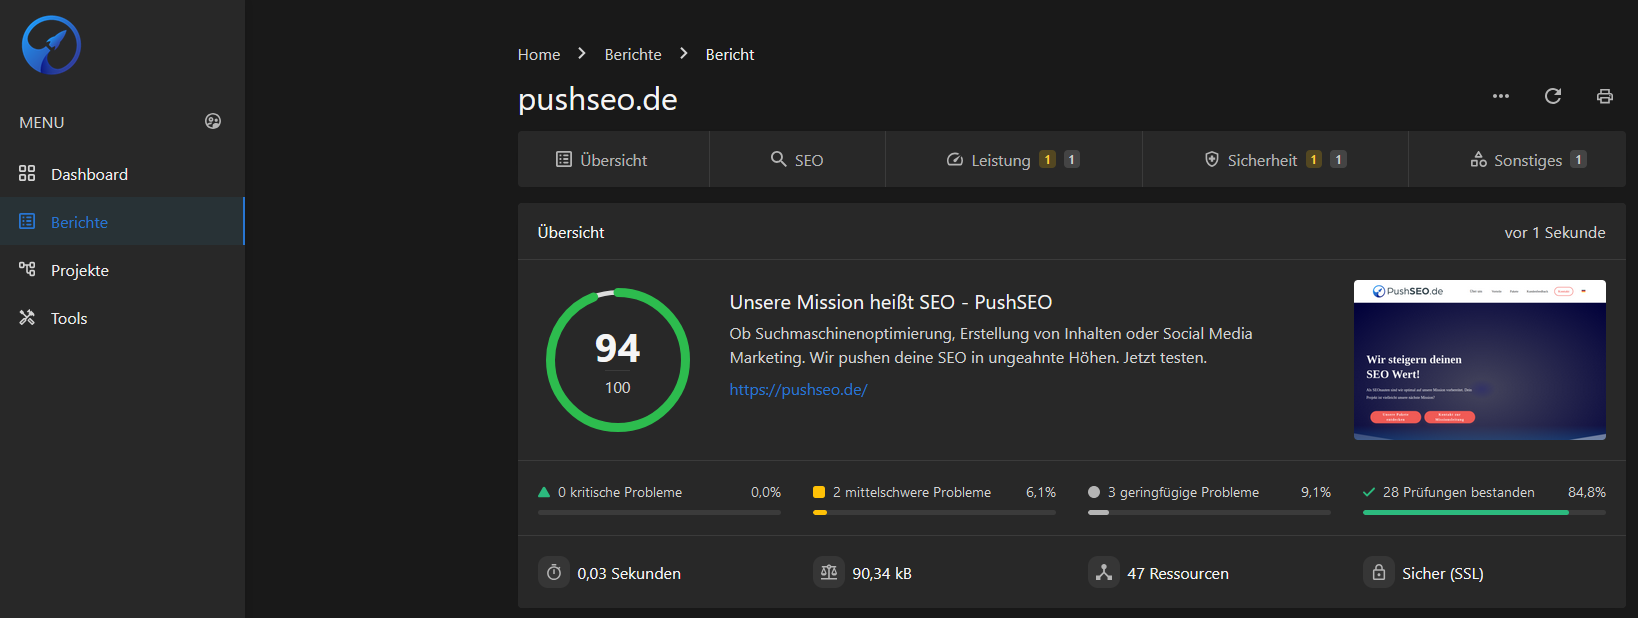This screenshot has width=1638, height=618.
Task: Click gray badge on Sonstiges tab
Action: click(1578, 159)
